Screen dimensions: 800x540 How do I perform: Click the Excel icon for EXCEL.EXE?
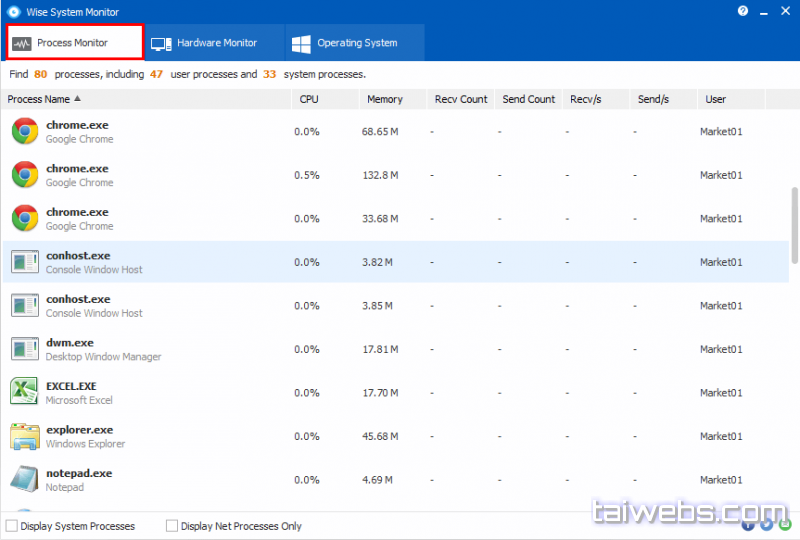point(25,392)
